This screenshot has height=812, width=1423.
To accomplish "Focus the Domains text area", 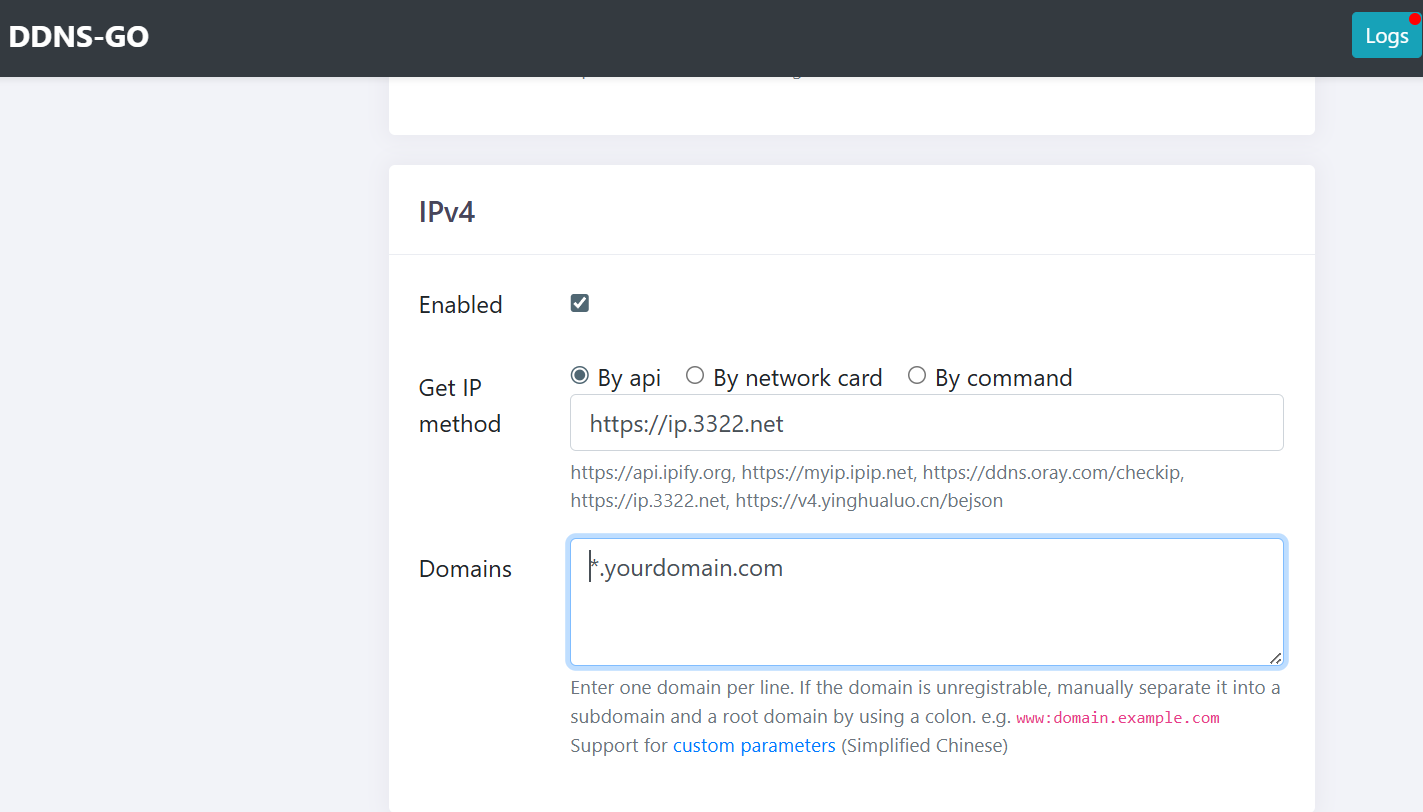I will pyautogui.click(x=926, y=602).
